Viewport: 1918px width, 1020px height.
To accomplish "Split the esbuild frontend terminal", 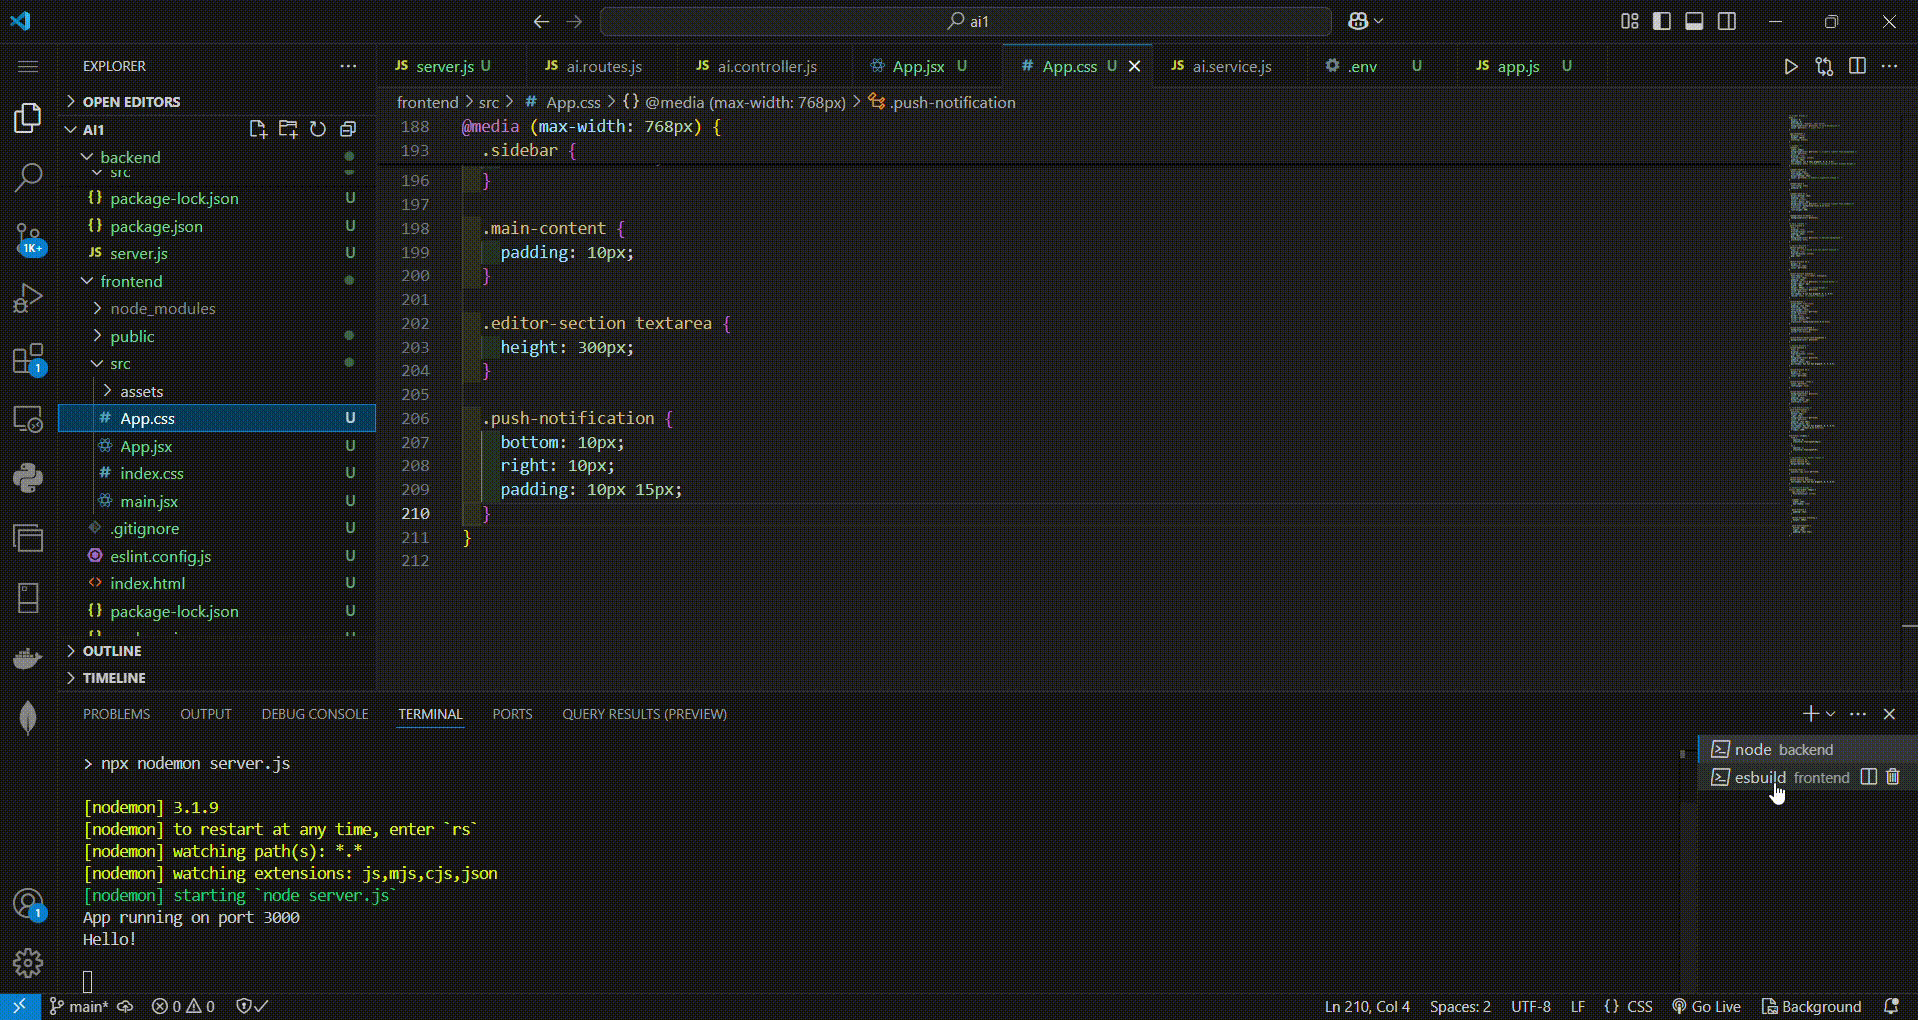I will click(1868, 777).
